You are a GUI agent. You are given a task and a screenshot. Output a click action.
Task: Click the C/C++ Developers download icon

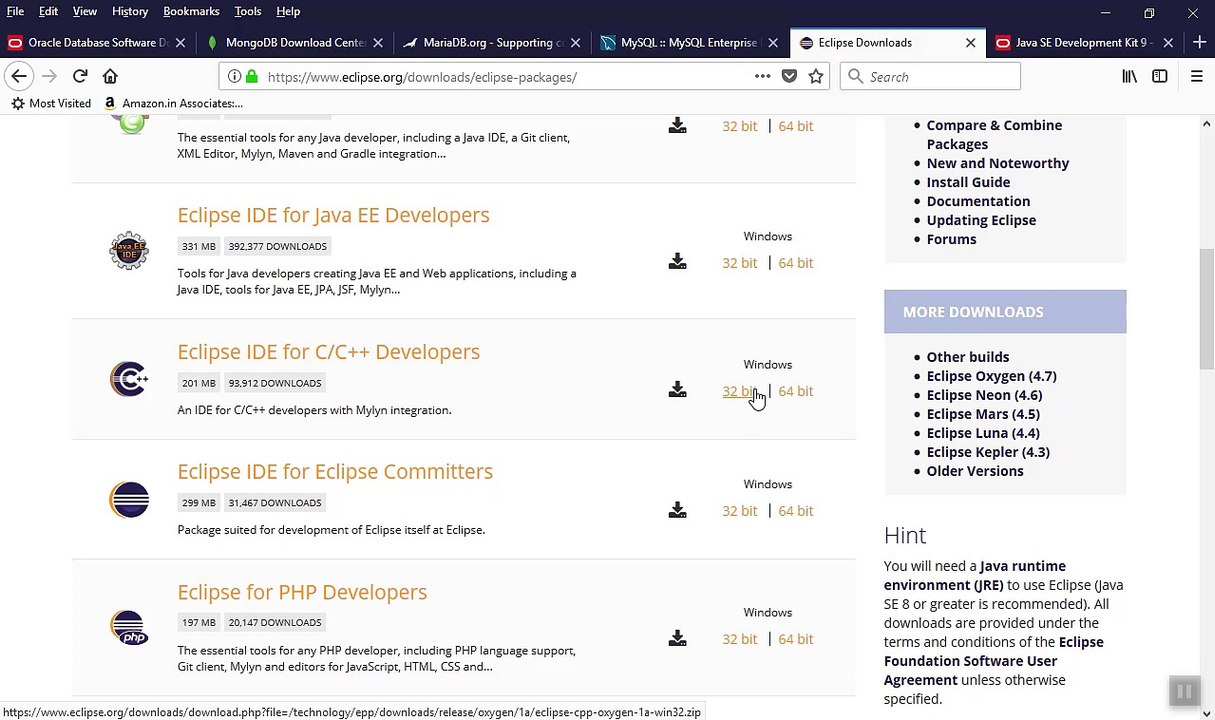[x=678, y=389]
